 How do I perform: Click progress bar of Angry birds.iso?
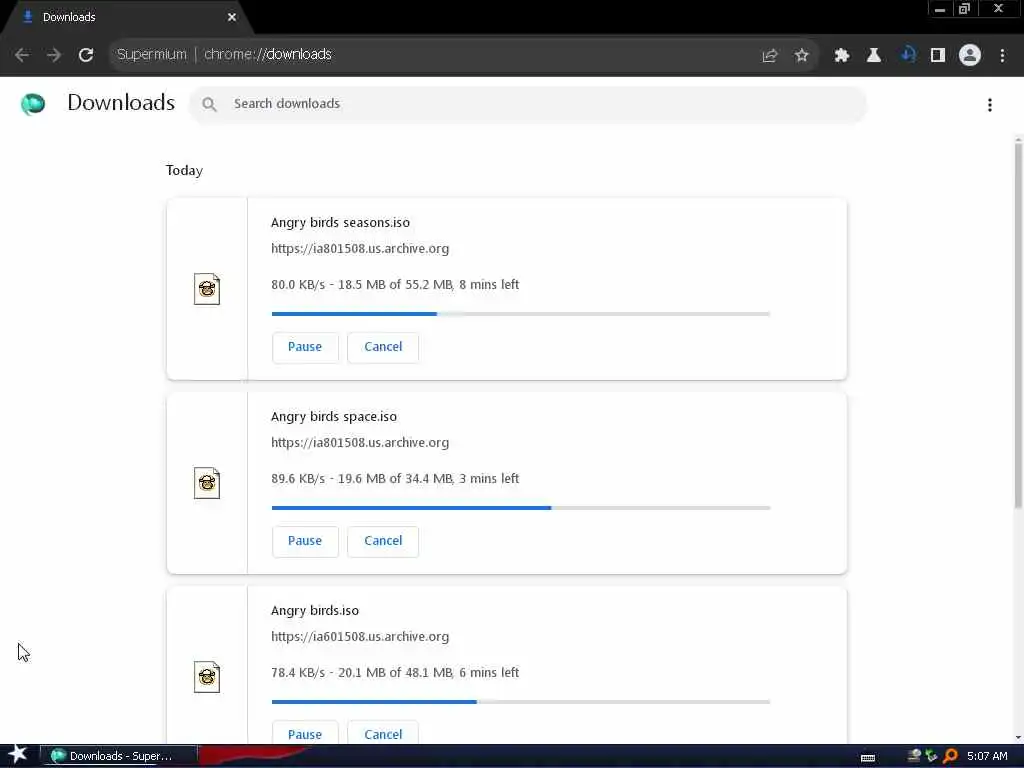521,702
